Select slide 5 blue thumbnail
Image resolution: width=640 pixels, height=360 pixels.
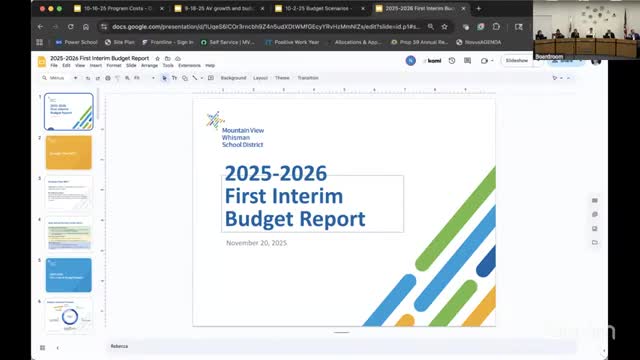69,275
